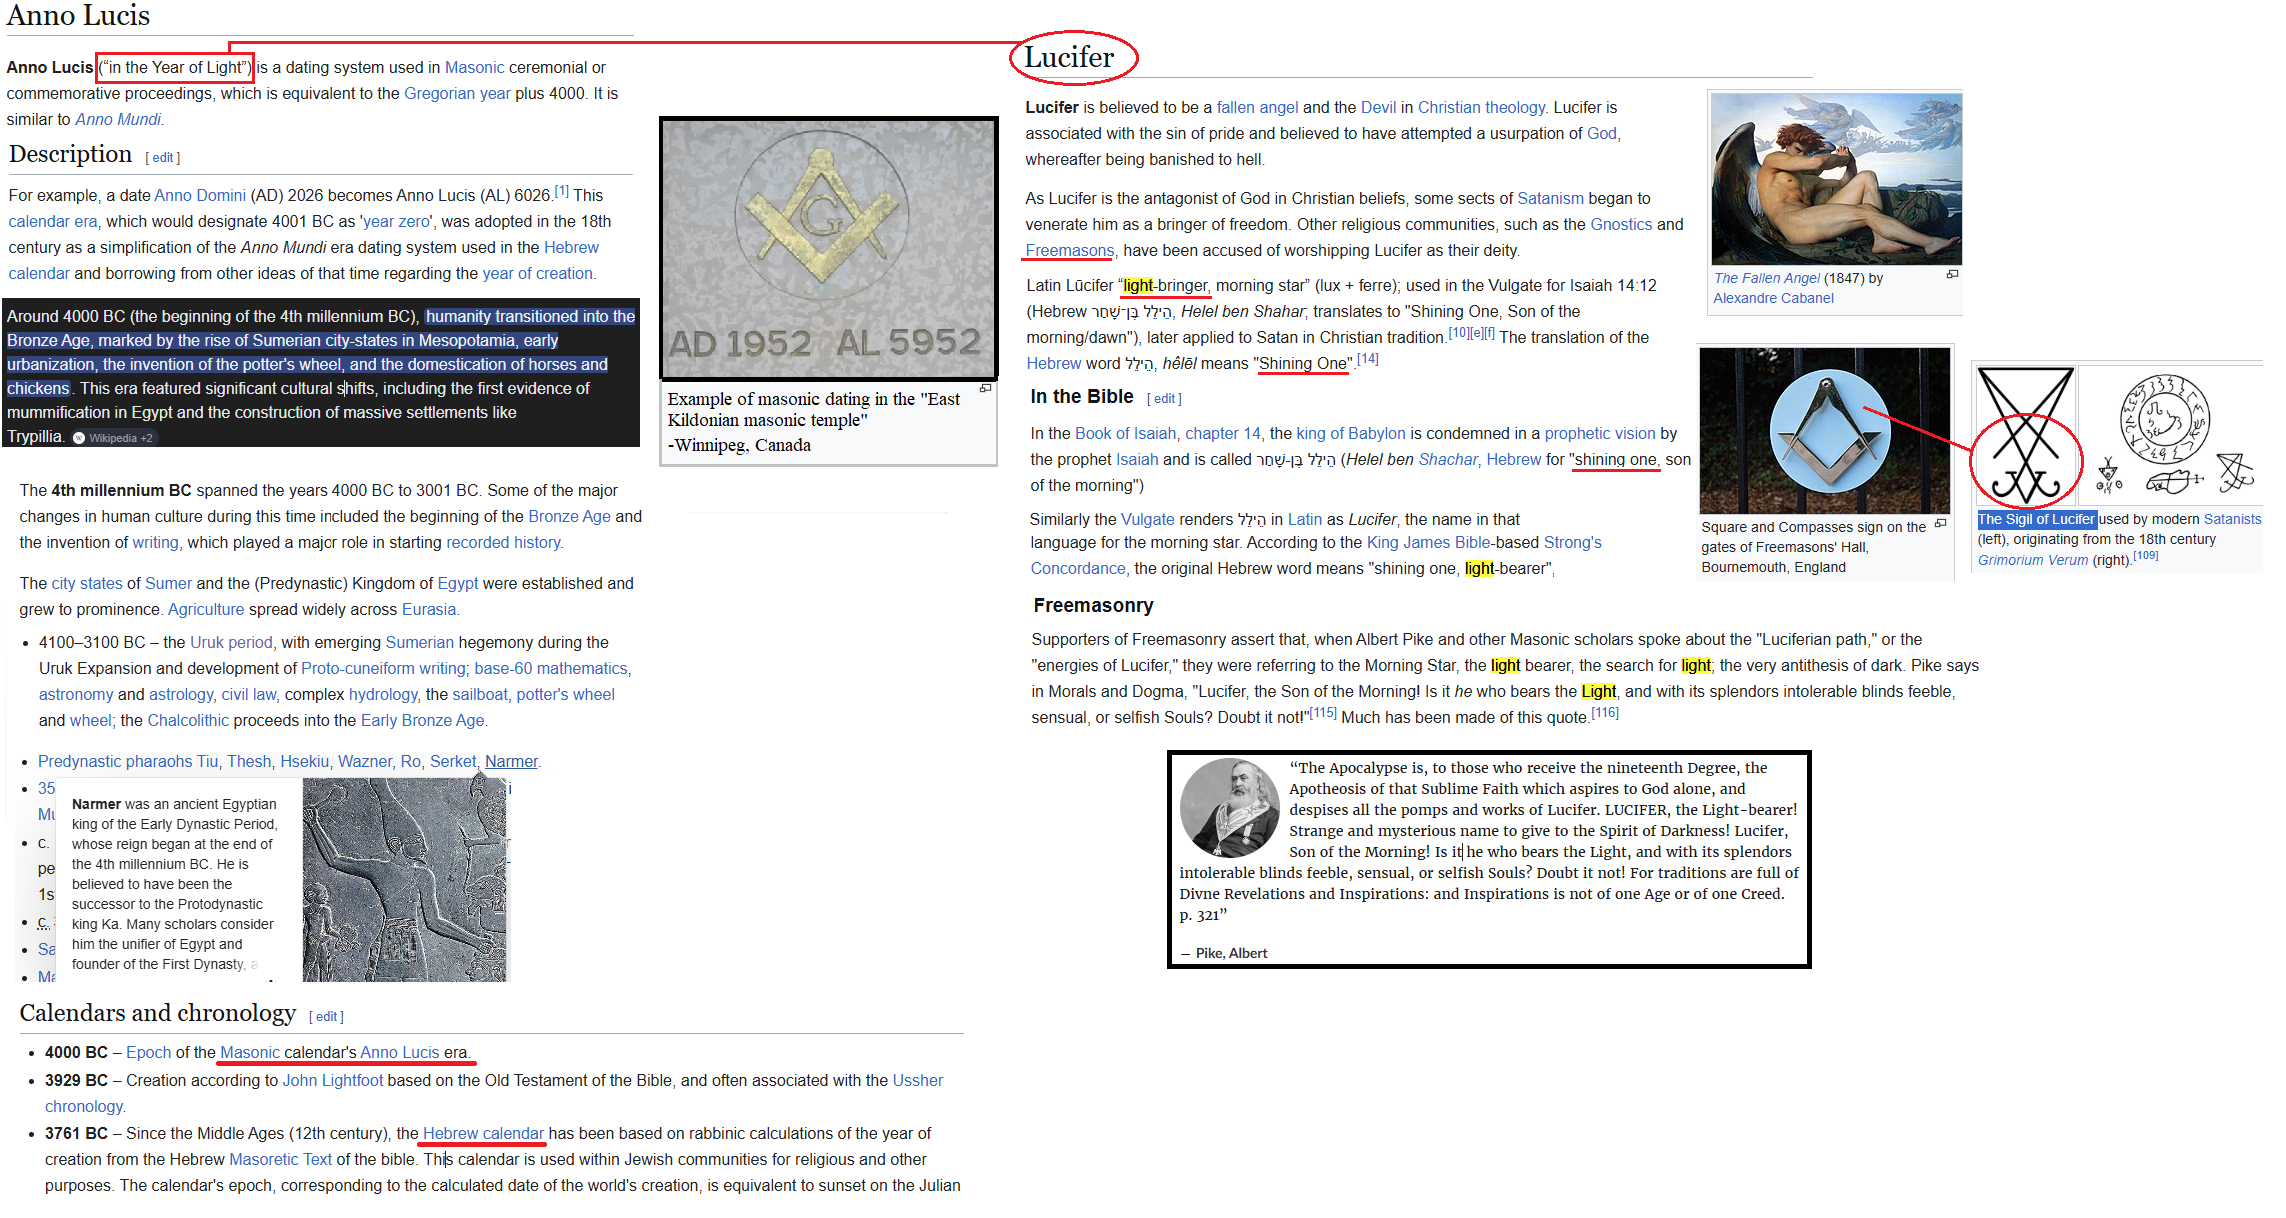Click the masonic dating AD 1952 image
The image size is (2286, 1218).
828,248
